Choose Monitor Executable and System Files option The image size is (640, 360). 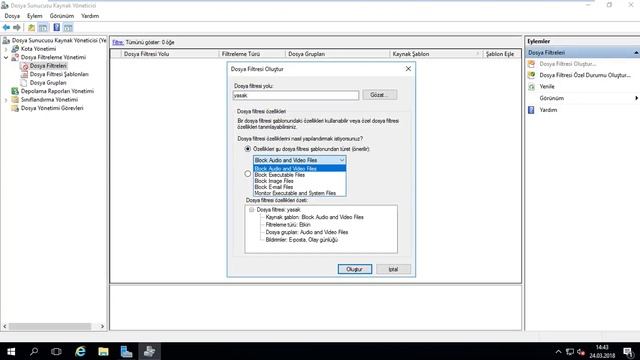click(300, 193)
